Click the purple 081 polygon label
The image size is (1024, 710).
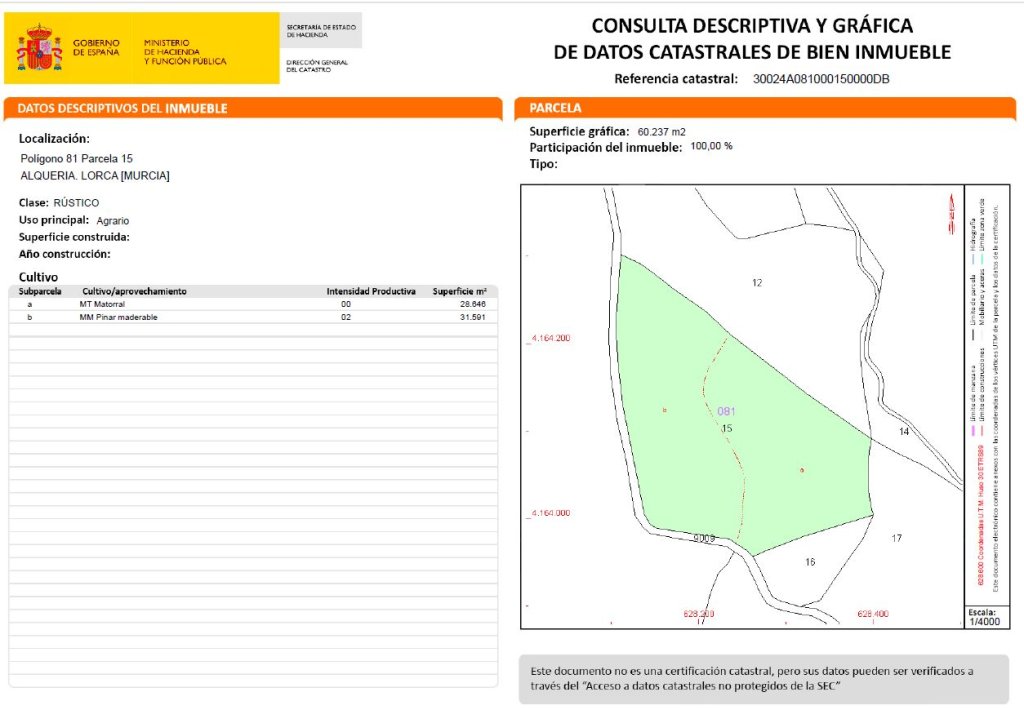pyautogui.click(x=726, y=411)
